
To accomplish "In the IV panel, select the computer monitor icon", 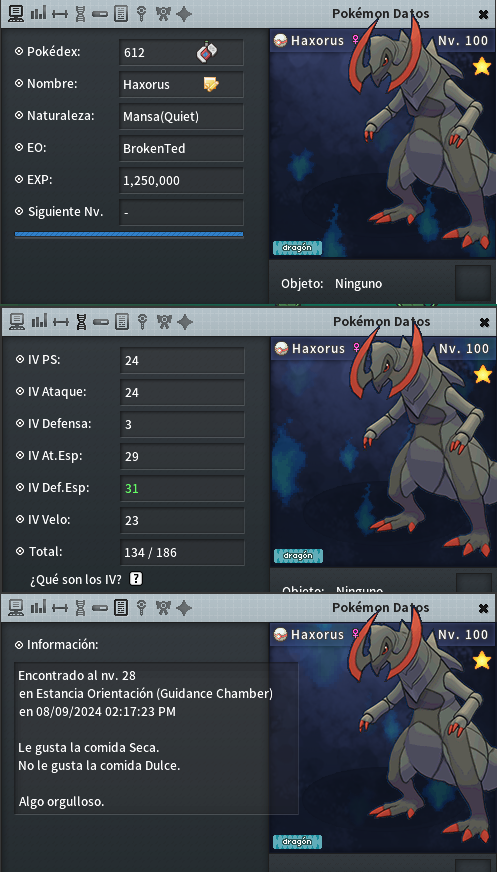I will (17, 321).
